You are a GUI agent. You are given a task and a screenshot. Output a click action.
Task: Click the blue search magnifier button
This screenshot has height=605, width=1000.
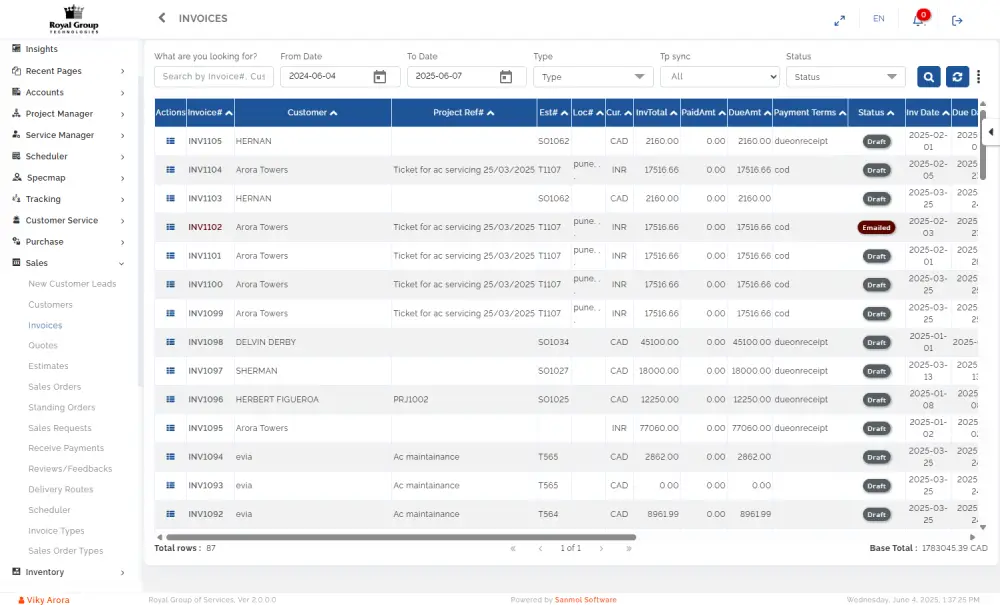tap(928, 77)
